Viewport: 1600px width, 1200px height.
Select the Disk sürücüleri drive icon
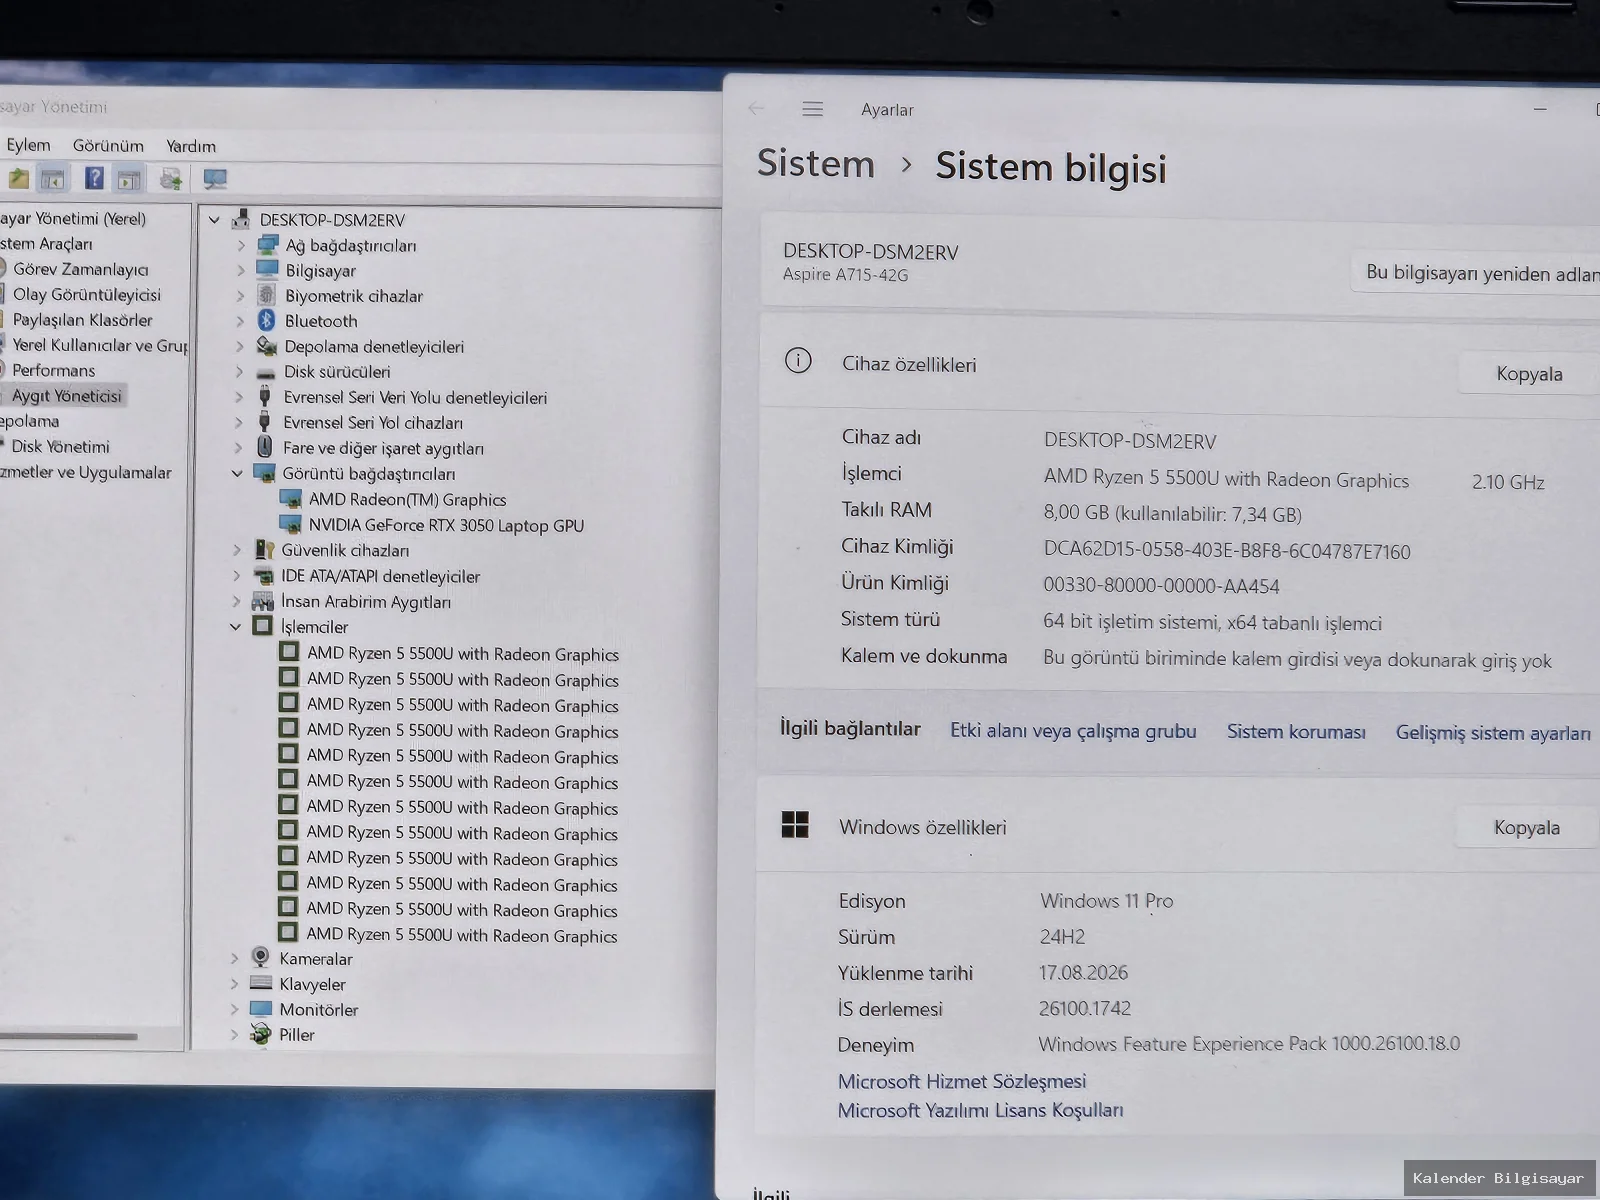266,372
